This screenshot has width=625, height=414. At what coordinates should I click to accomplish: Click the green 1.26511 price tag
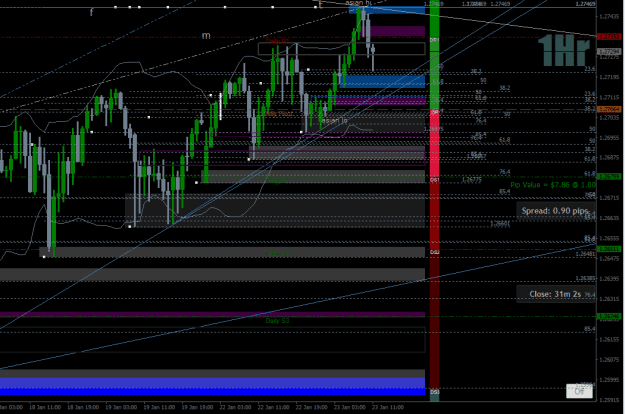609,249
